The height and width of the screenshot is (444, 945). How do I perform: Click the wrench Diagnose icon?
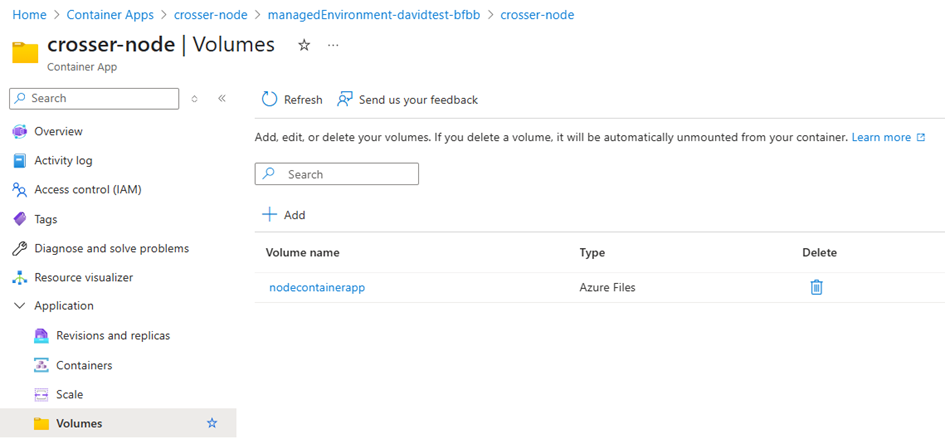tap(20, 249)
